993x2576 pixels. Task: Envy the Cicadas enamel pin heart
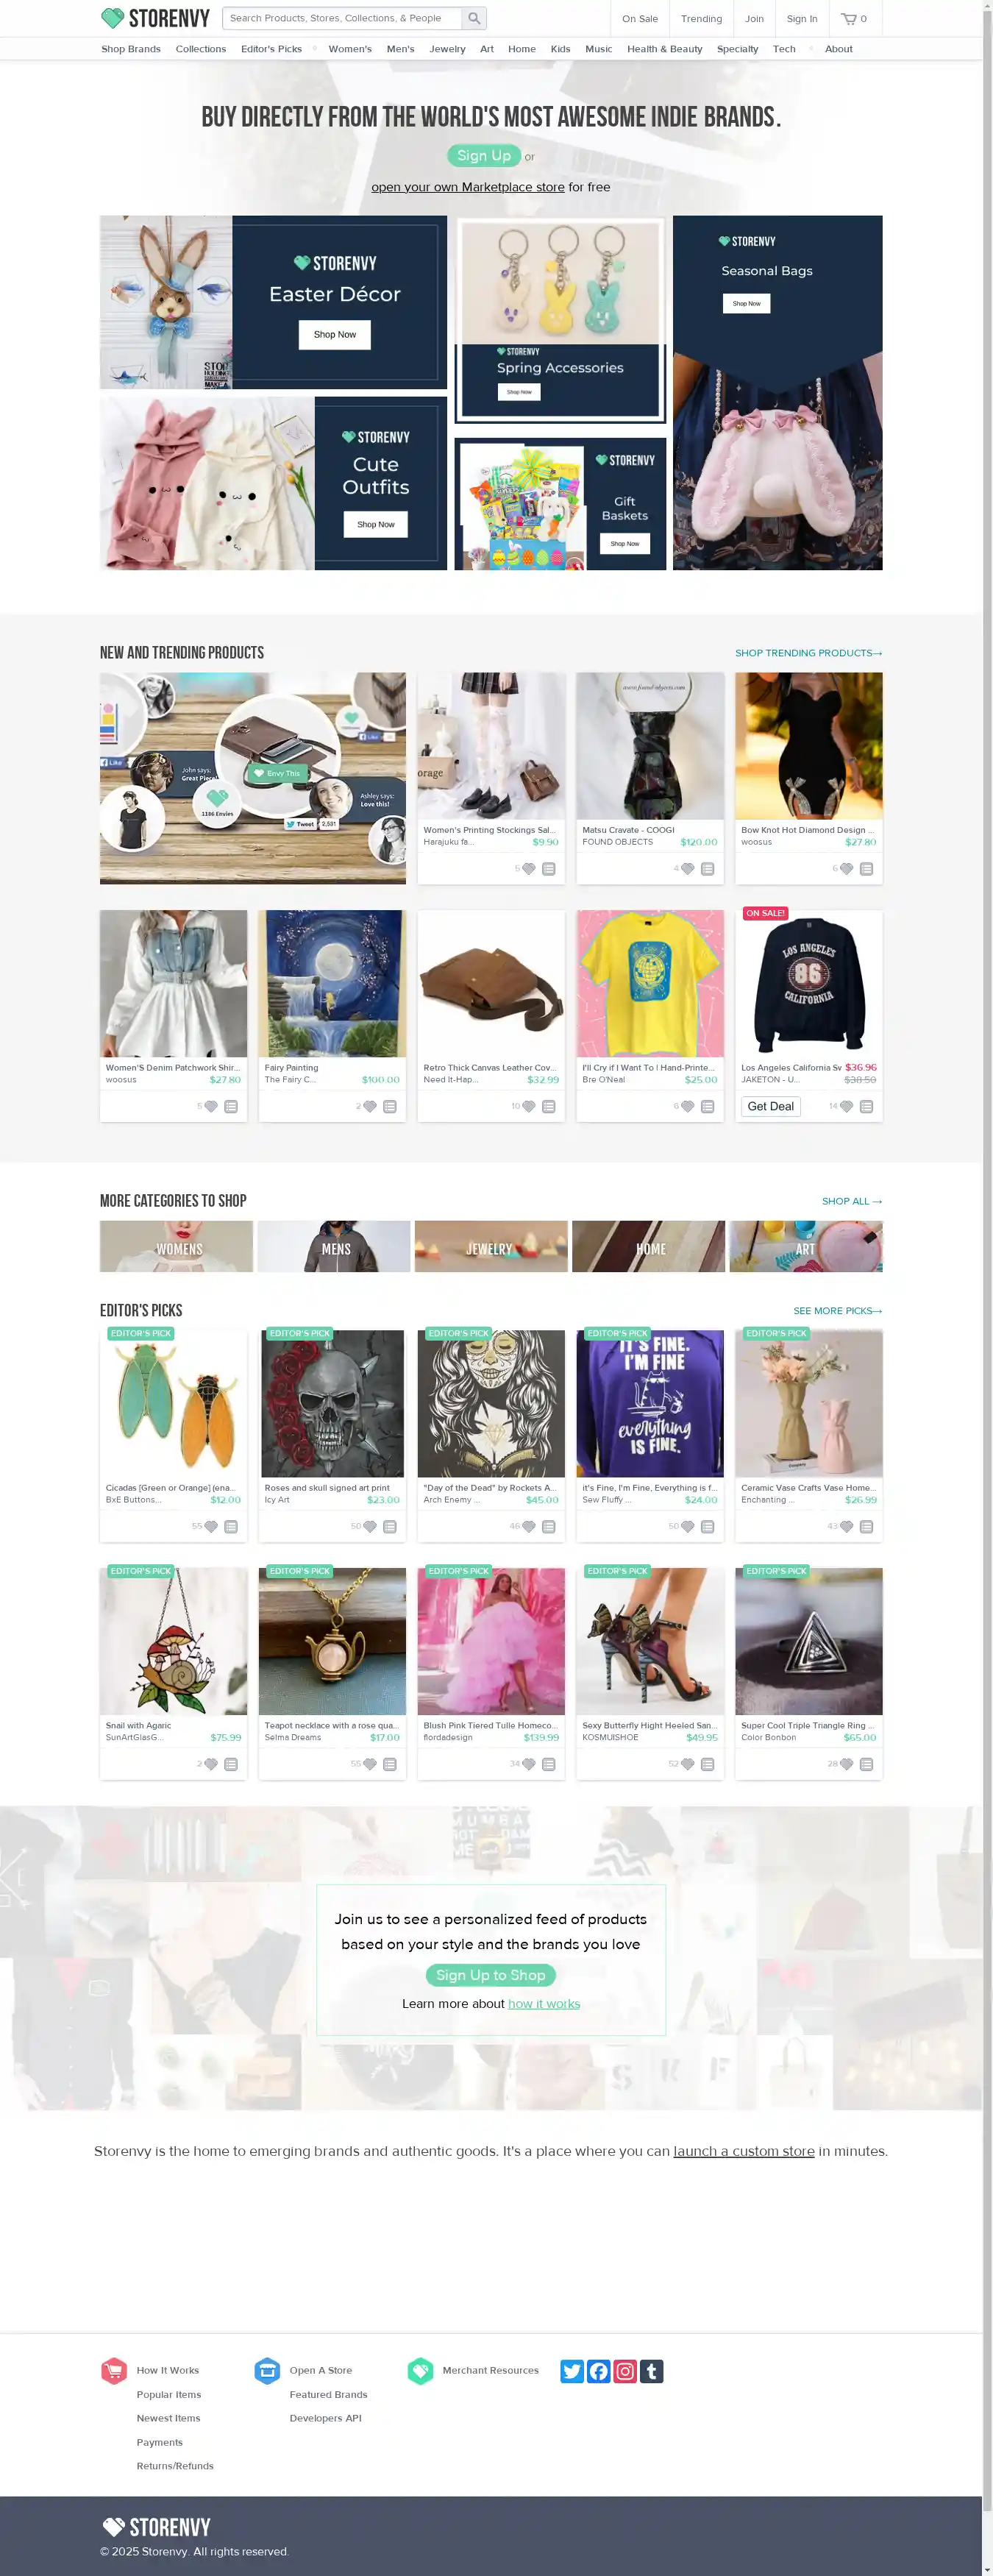point(210,1526)
